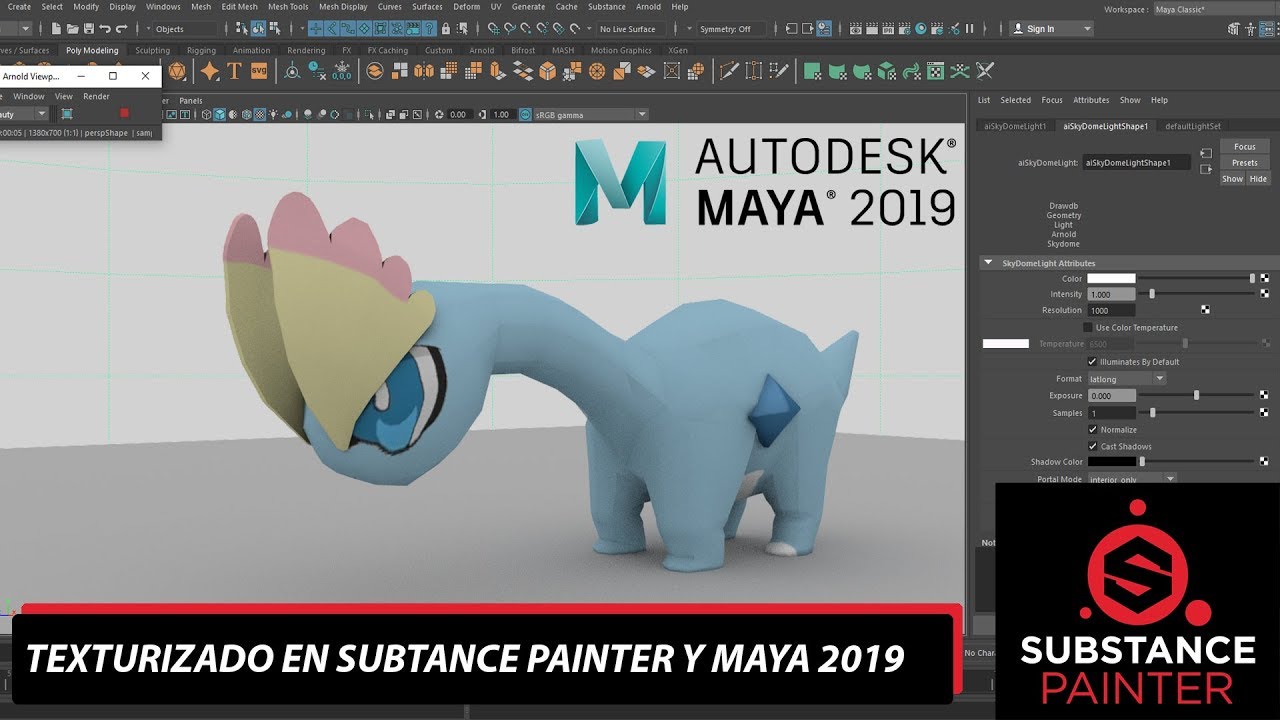Click the Open Scene folder icon
Viewport: 1280px width, 720px height.
(x=72, y=29)
